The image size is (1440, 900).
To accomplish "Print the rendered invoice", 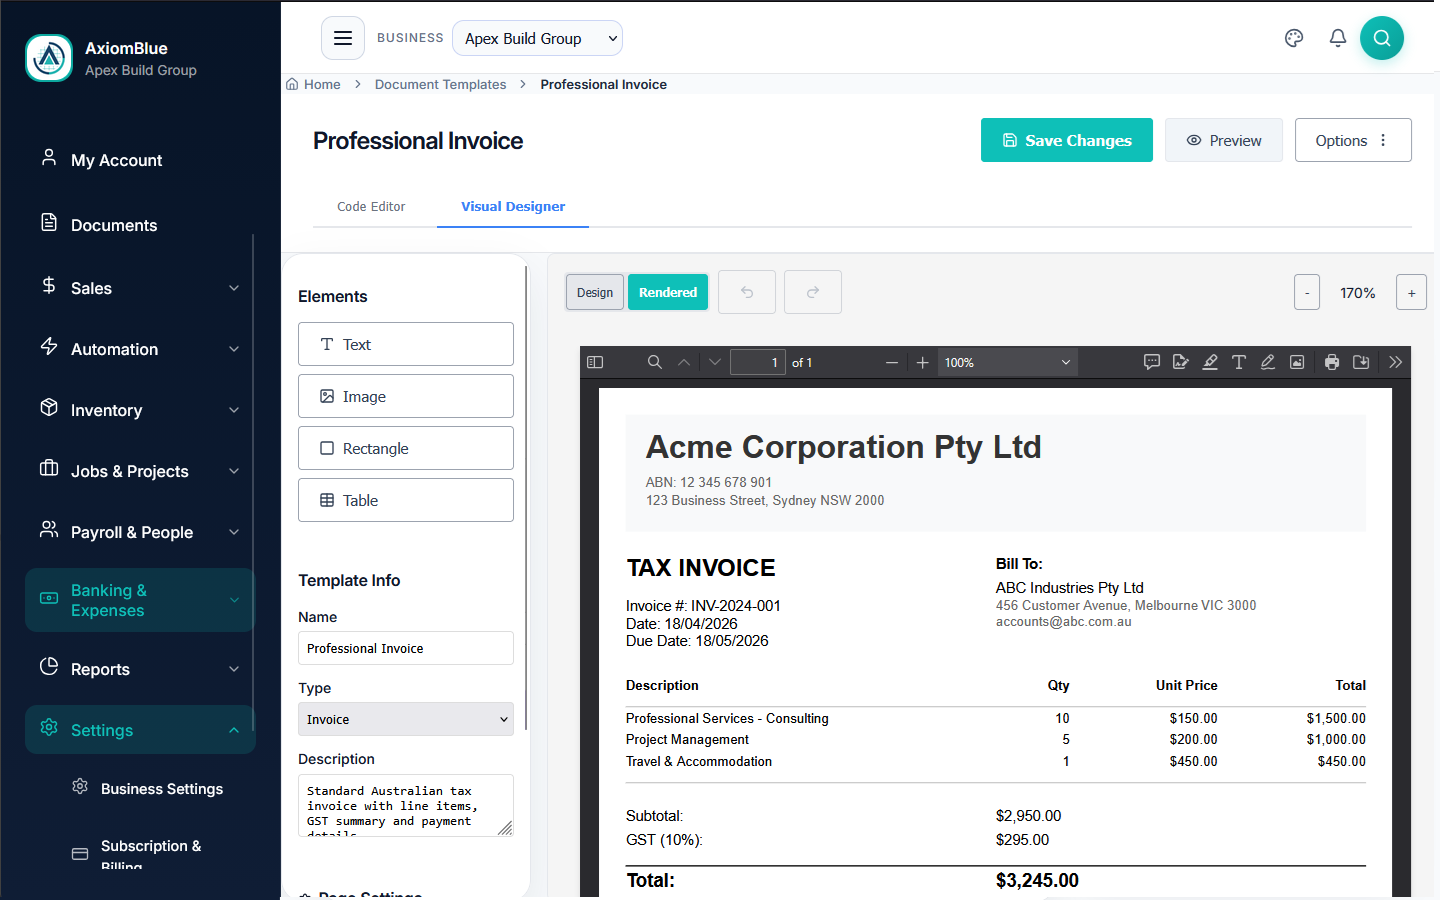I will (x=1331, y=362).
